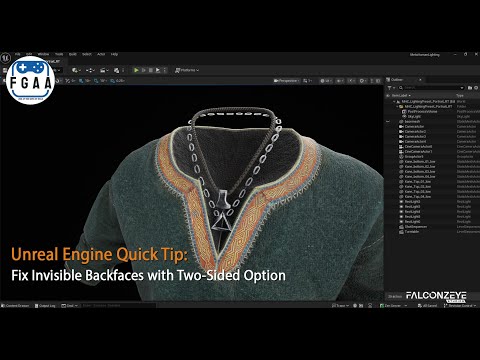480x360 pixels.
Task: Select basemesh in the Outliner
Action: click(412, 121)
